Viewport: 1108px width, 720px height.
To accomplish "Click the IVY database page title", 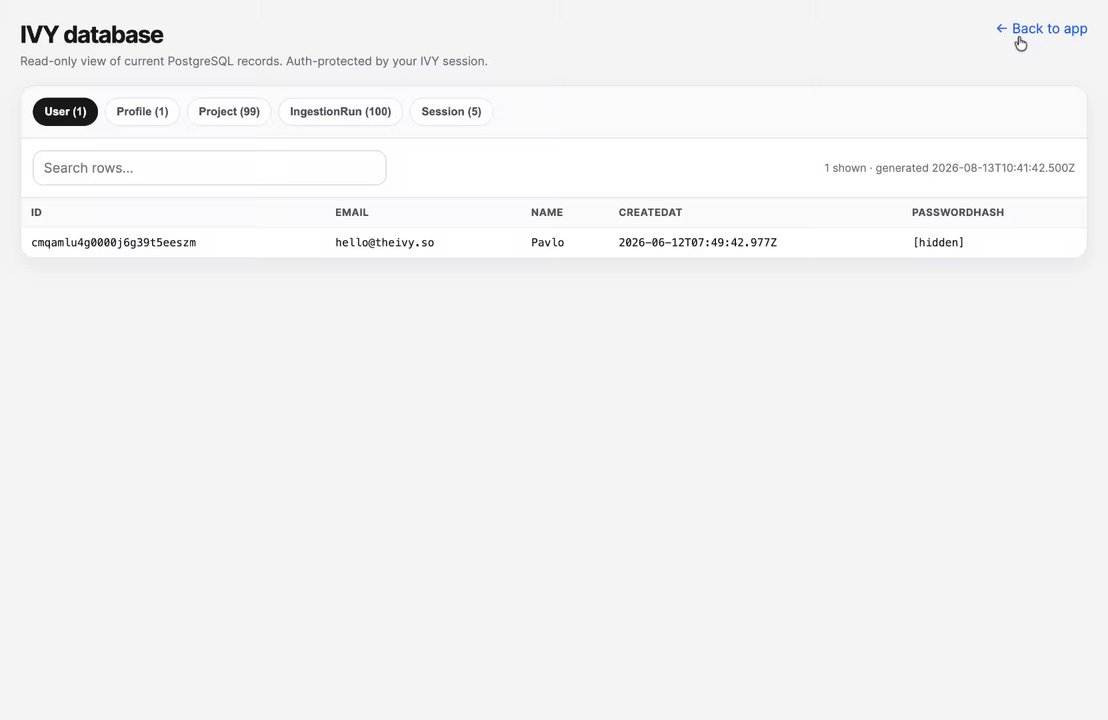I will click(x=92, y=35).
